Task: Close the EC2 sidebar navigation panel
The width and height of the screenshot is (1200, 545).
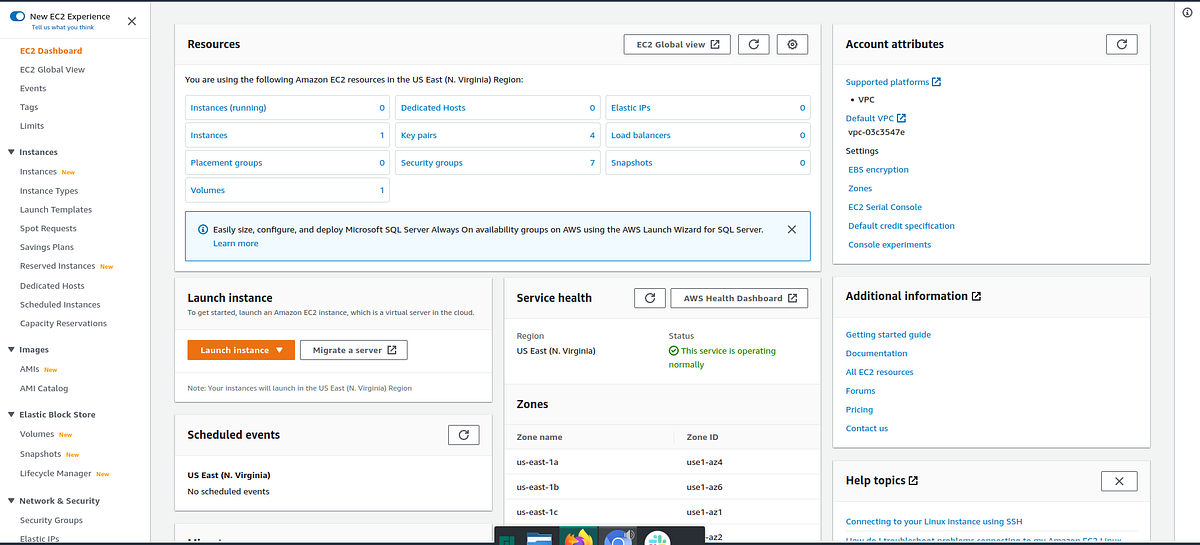Action: coord(132,22)
